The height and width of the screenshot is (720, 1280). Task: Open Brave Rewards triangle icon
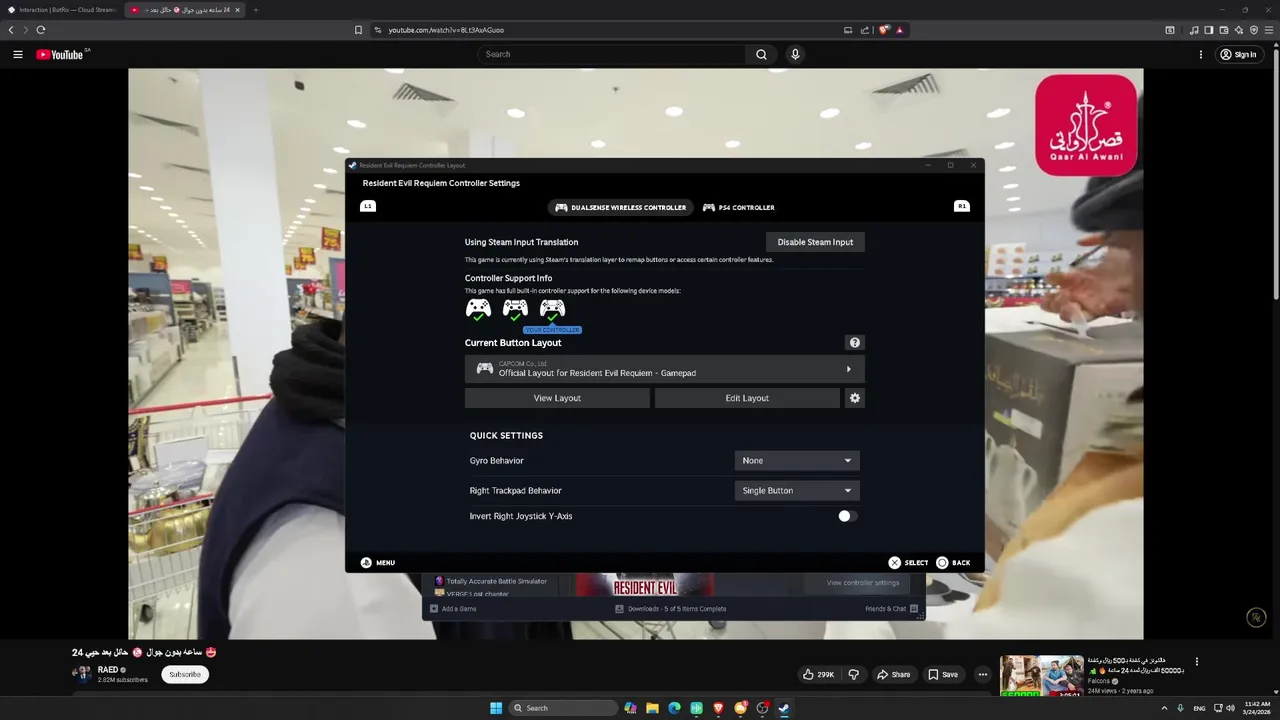[899, 30]
